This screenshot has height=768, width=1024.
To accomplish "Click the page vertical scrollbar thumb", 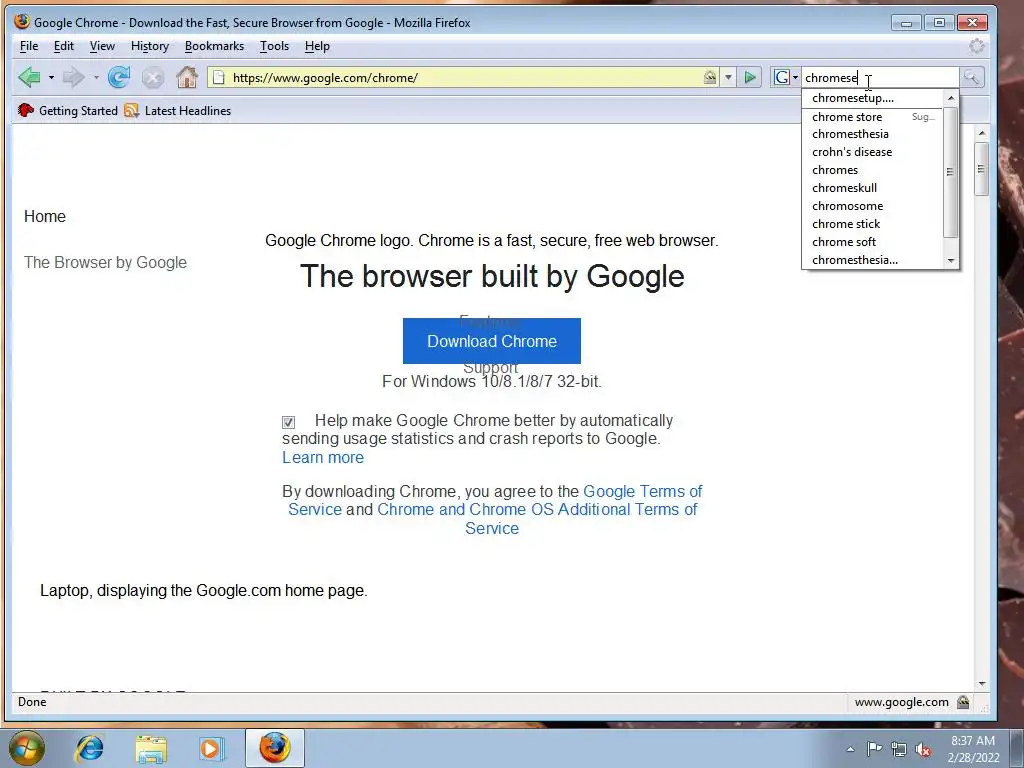I will [981, 168].
